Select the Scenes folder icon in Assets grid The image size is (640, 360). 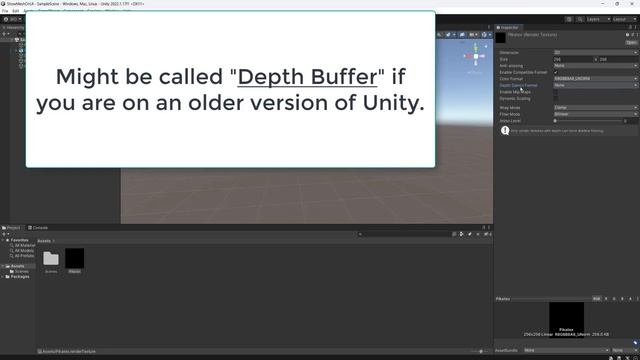51,258
